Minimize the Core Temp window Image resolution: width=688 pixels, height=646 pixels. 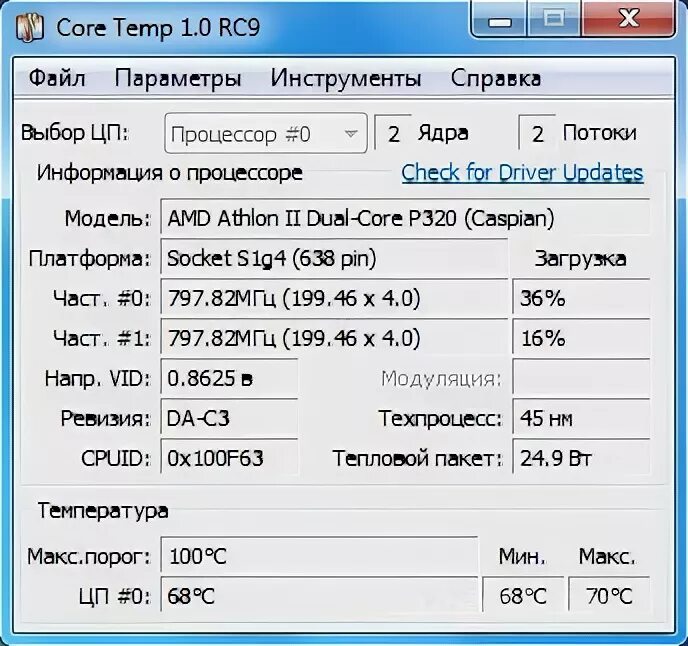click(499, 19)
